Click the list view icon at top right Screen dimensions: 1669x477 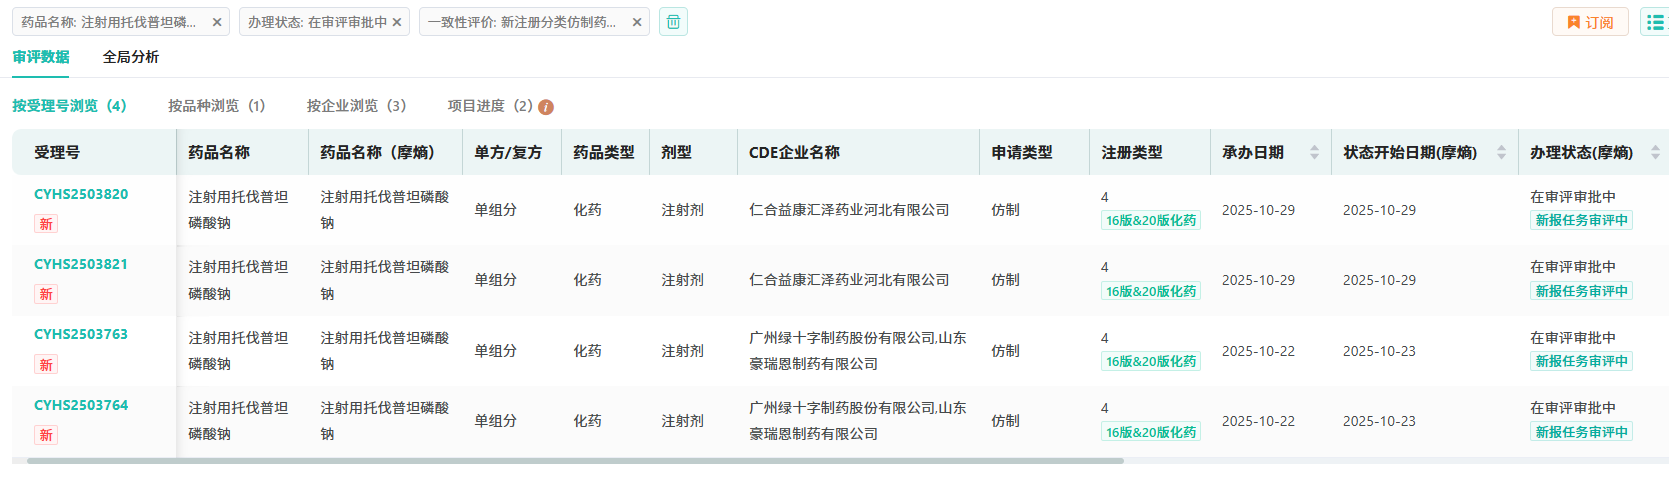click(x=1655, y=22)
